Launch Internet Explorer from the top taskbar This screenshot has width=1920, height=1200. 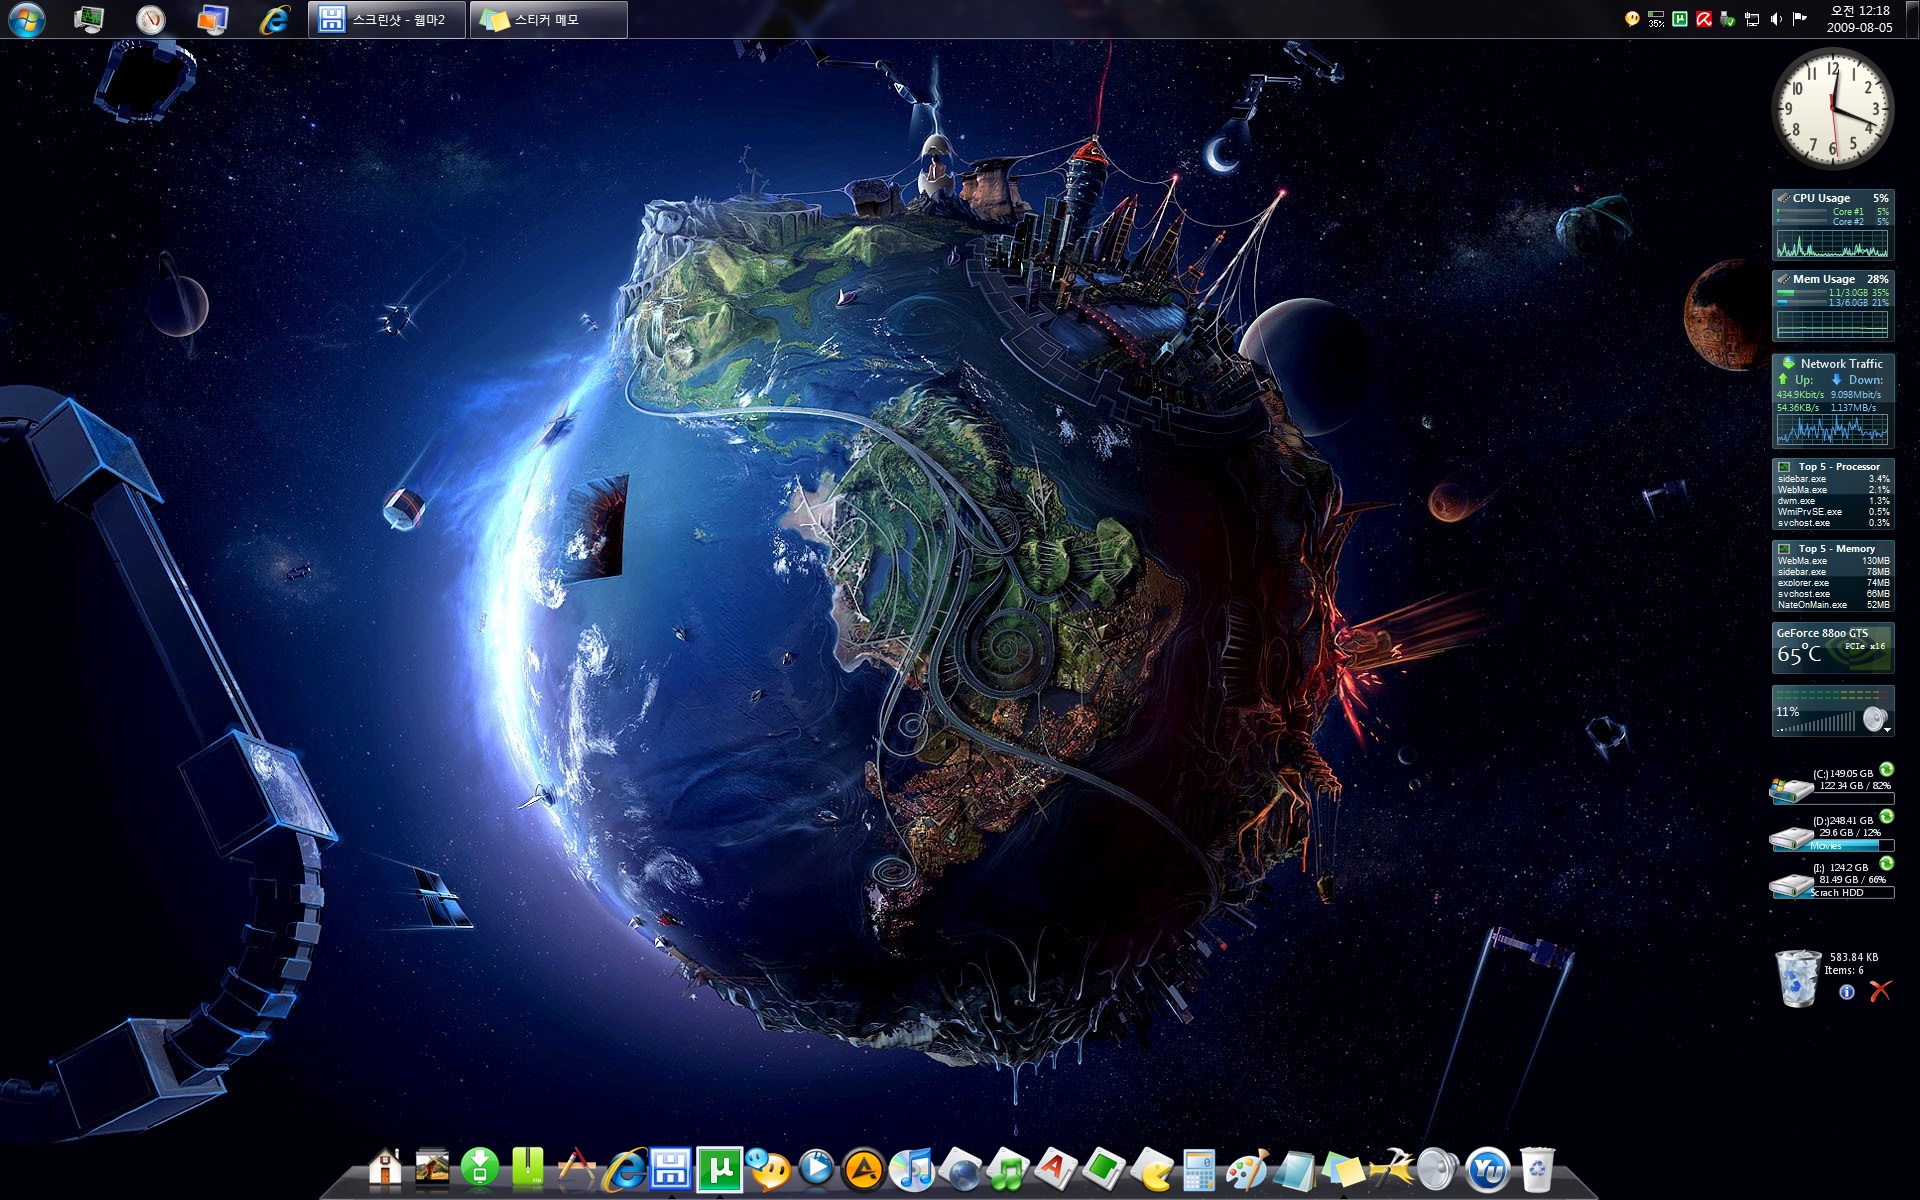click(273, 19)
